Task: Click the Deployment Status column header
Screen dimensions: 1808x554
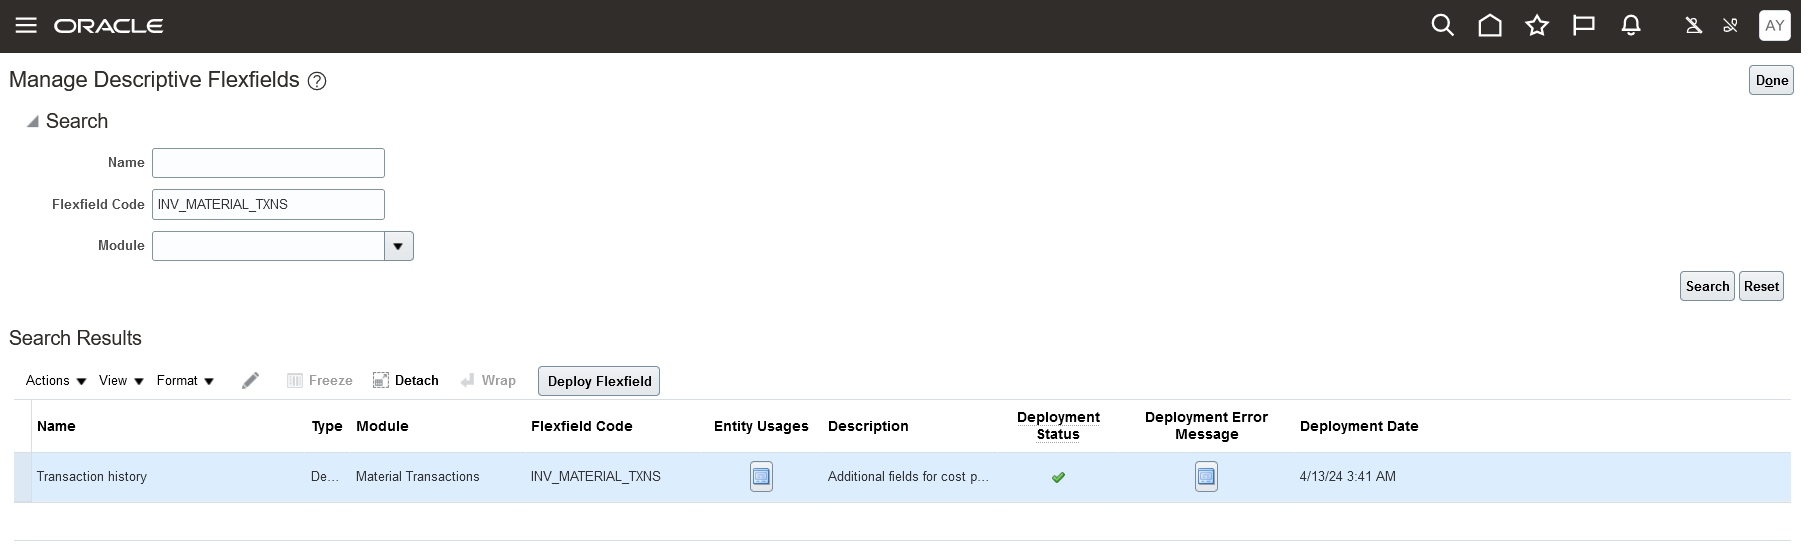Action: point(1058,426)
